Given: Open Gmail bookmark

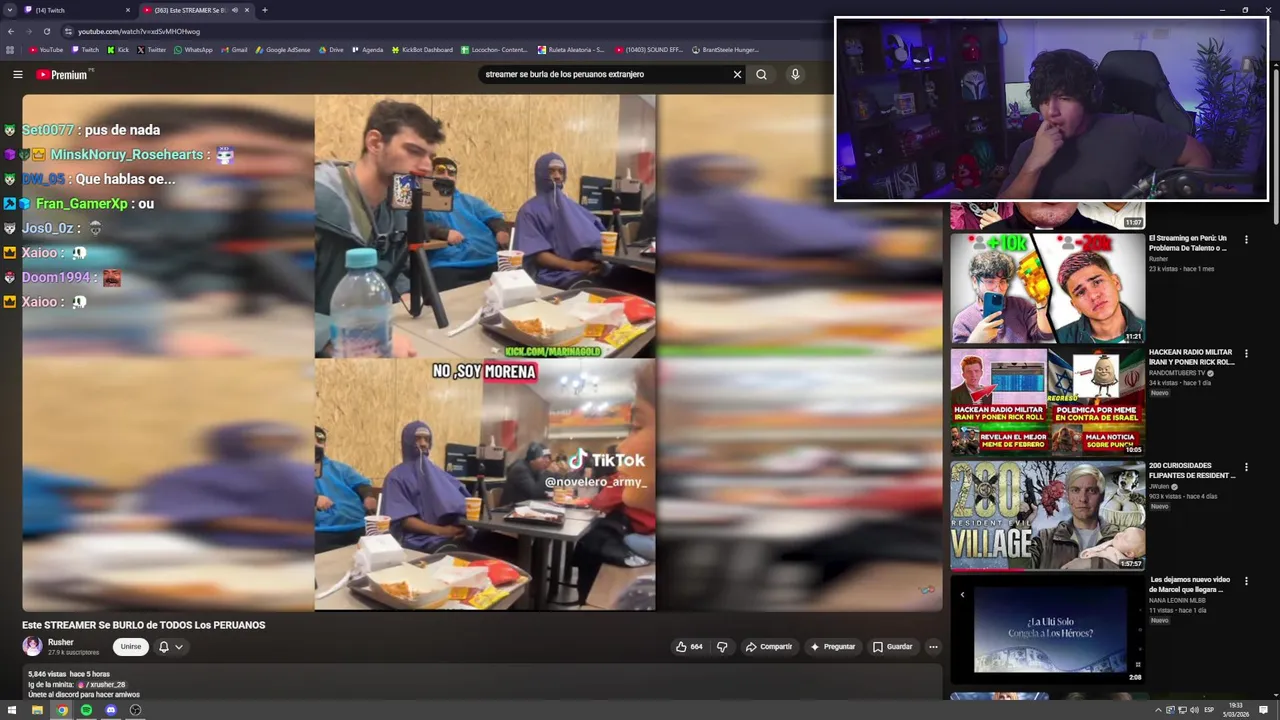Looking at the screenshot, I should (x=234, y=49).
